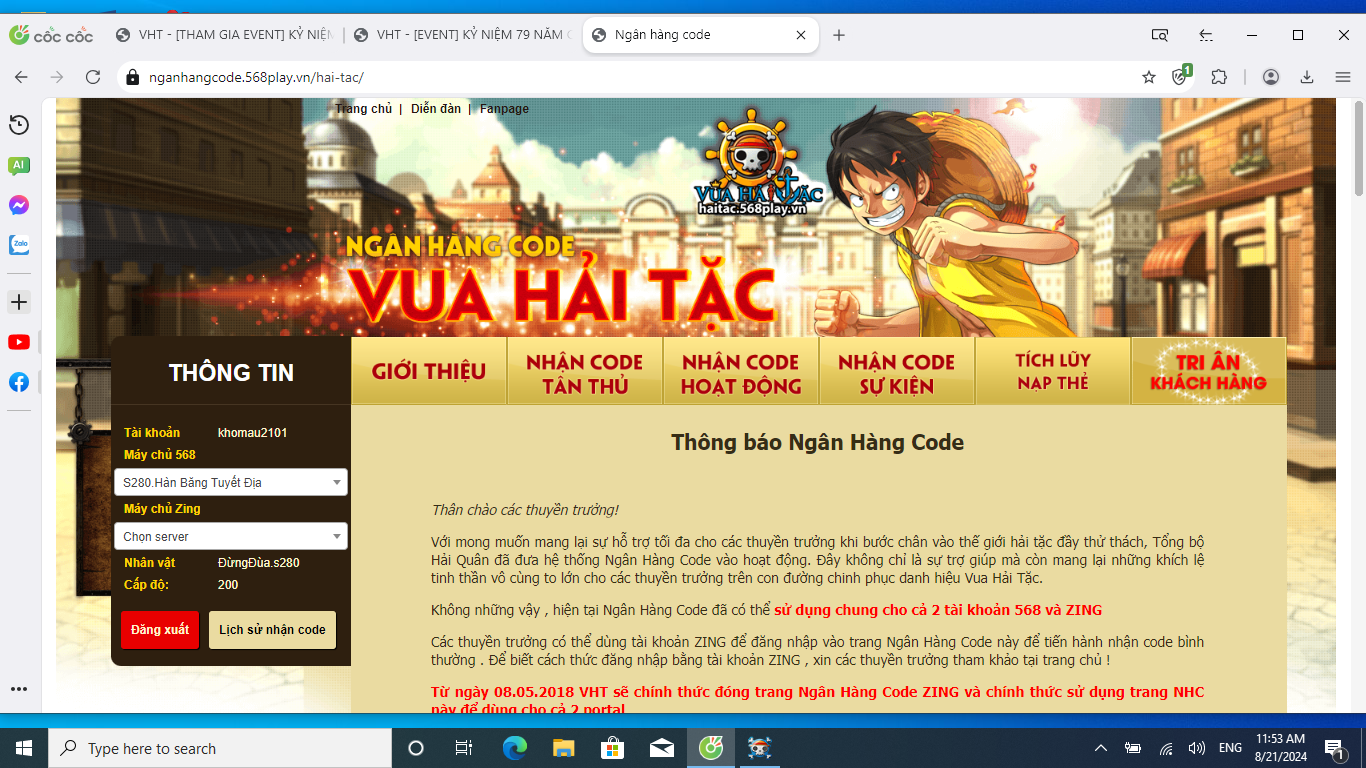Image resolution: width=1366 pixels, height=768 pixels.
Task: Open the pirate skull game taskbar icon
Action: pyautogui.click(x=760, y=748)
